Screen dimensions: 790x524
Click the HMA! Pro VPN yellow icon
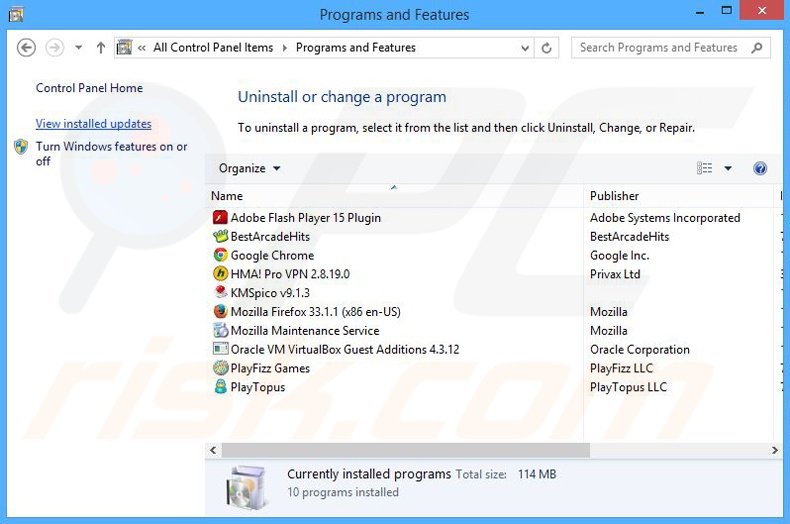220,274
